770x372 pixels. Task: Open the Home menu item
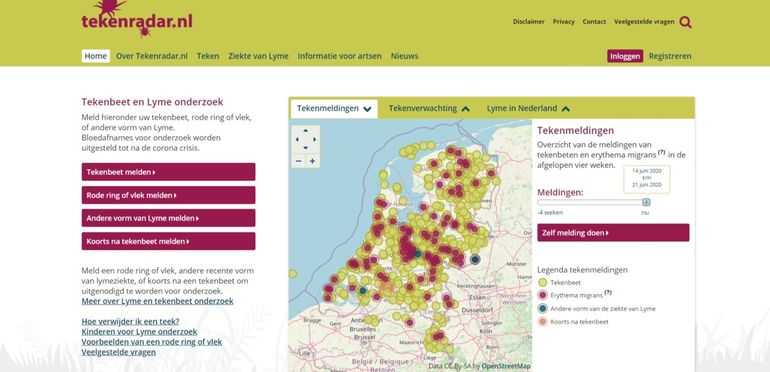[96, 56]
